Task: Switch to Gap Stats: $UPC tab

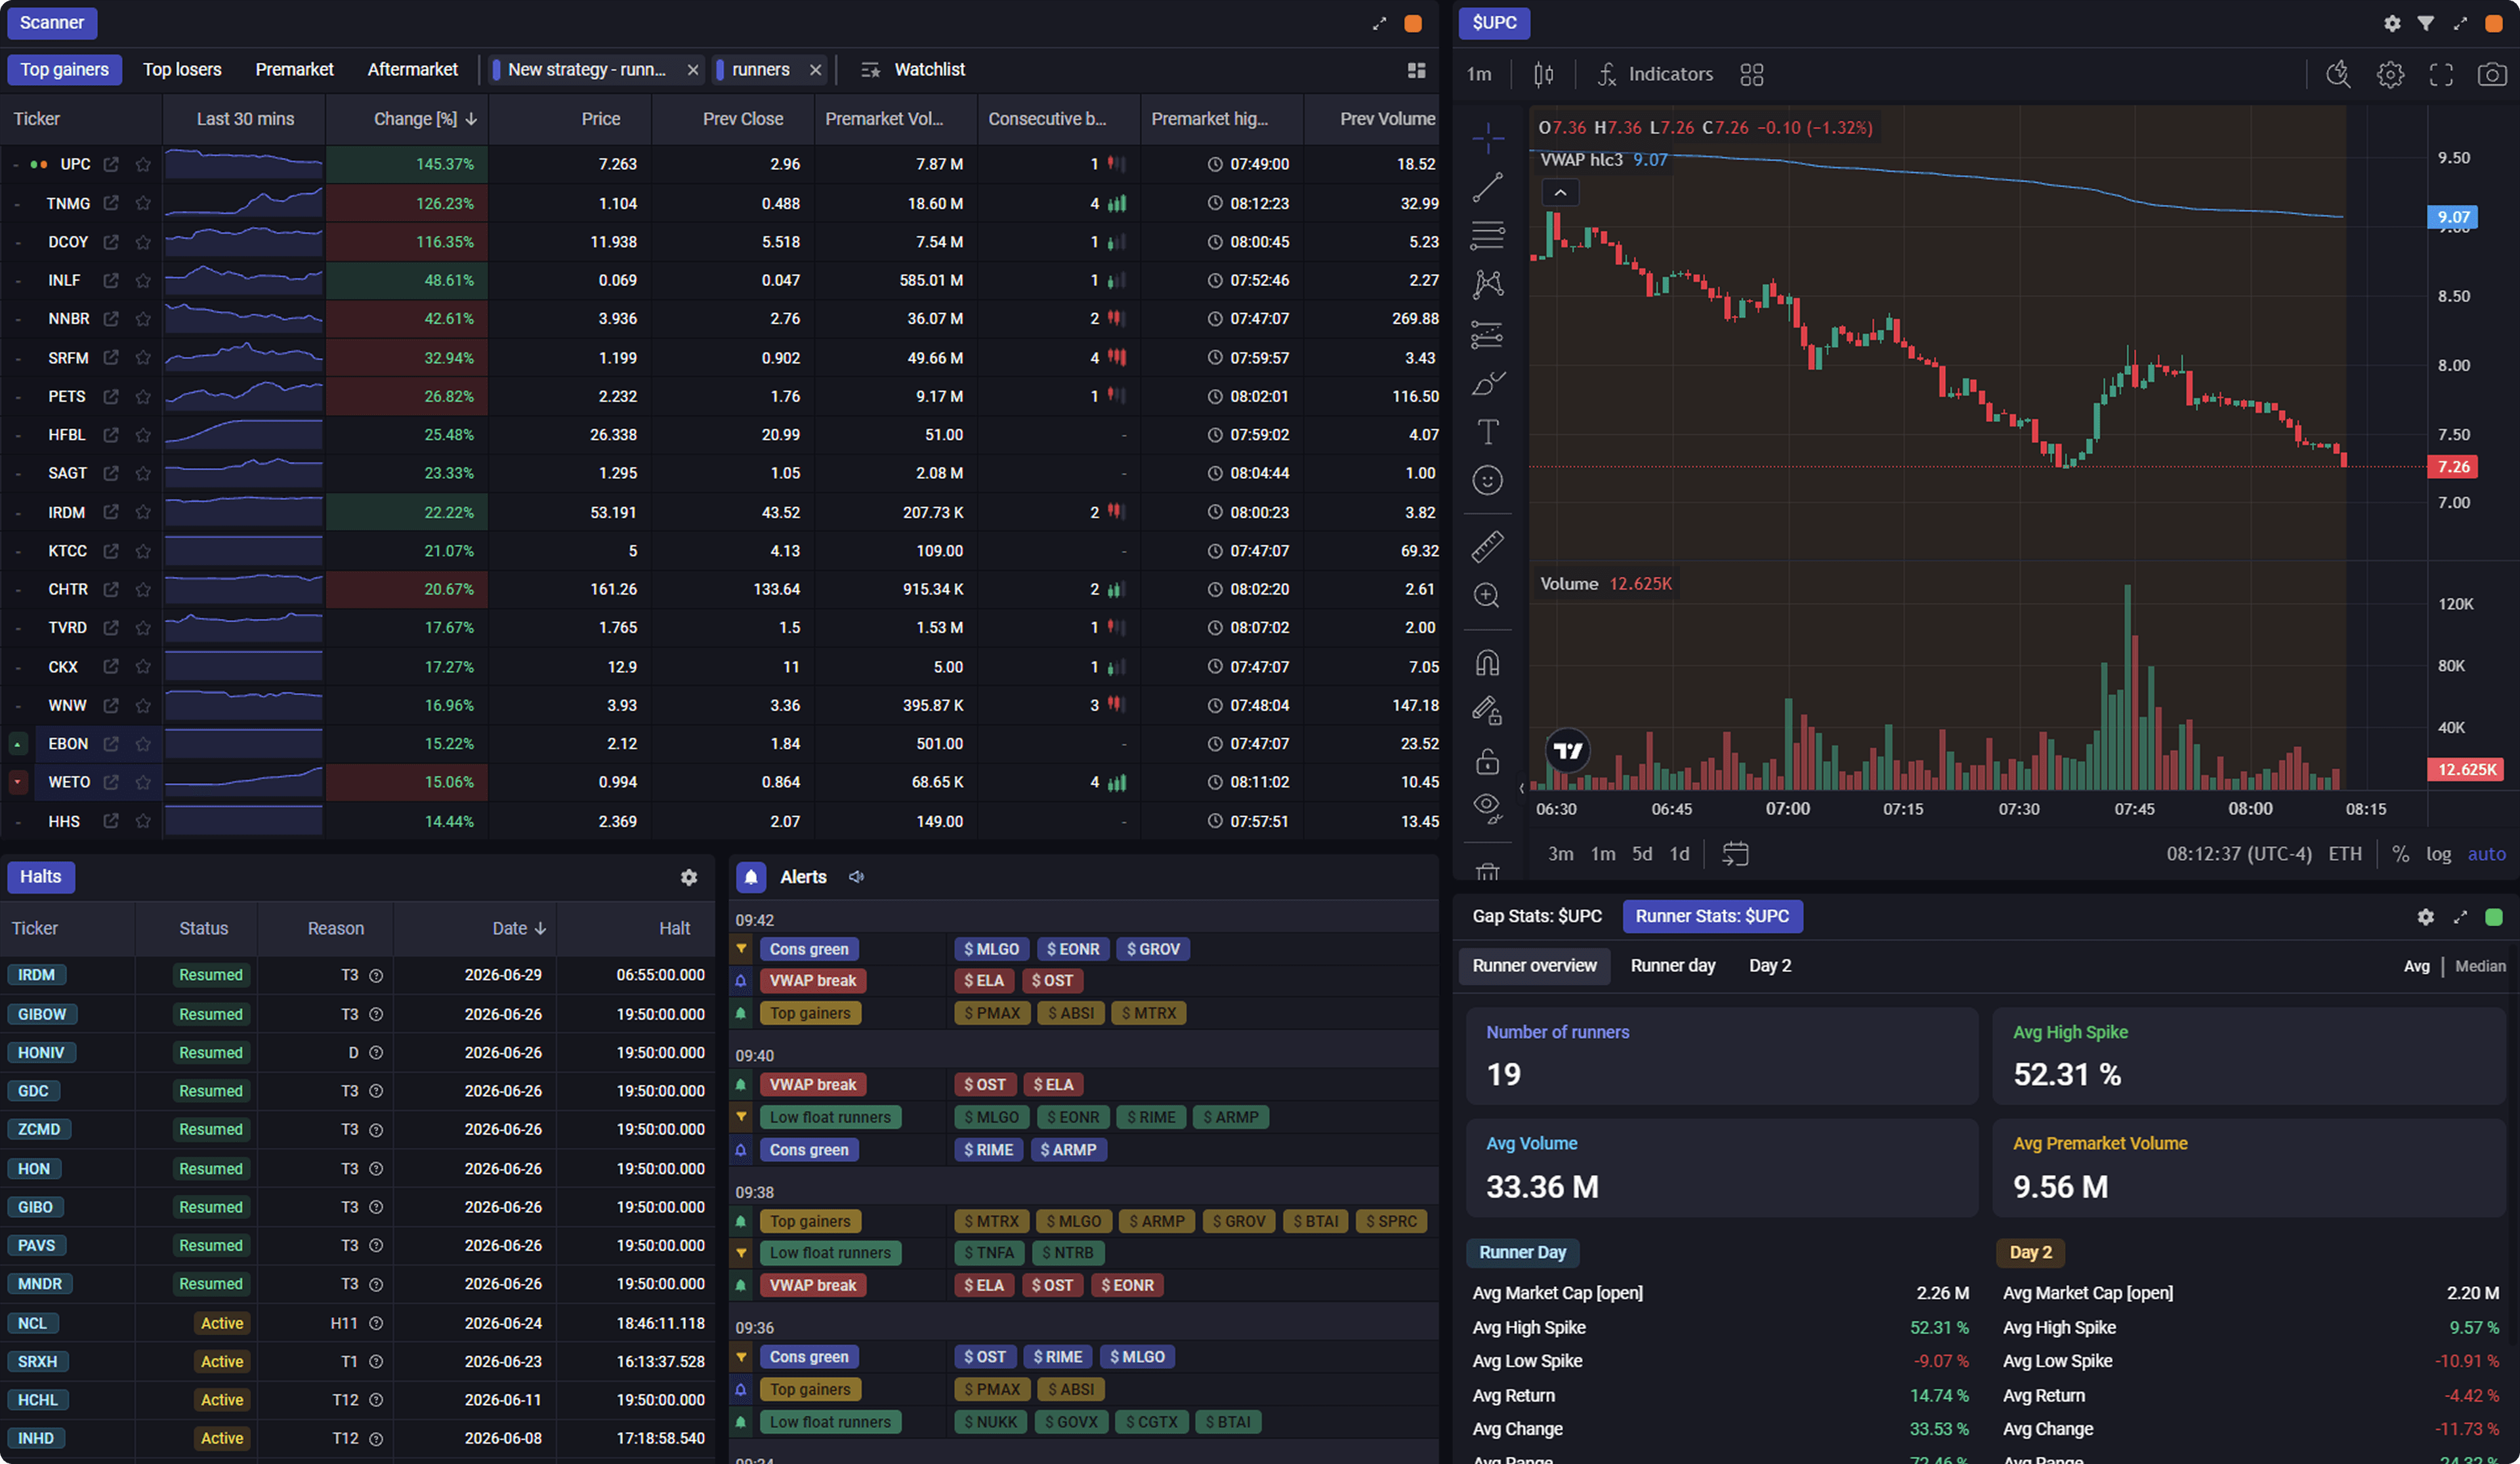Action: tap(1537, 916)
